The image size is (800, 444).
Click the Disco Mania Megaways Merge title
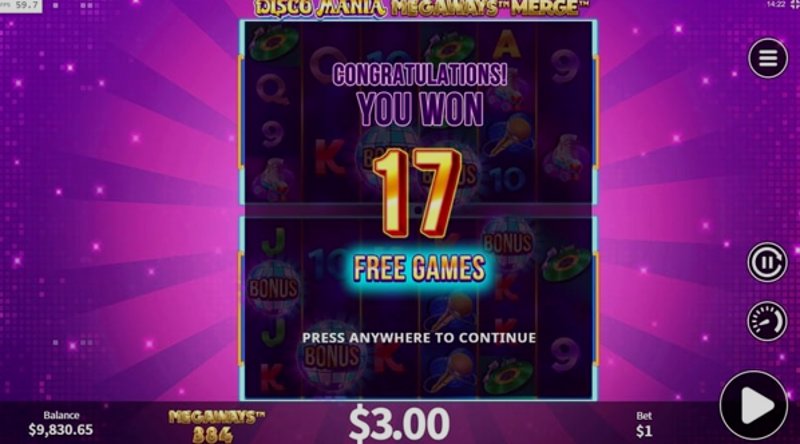click(x=421, y=8)
